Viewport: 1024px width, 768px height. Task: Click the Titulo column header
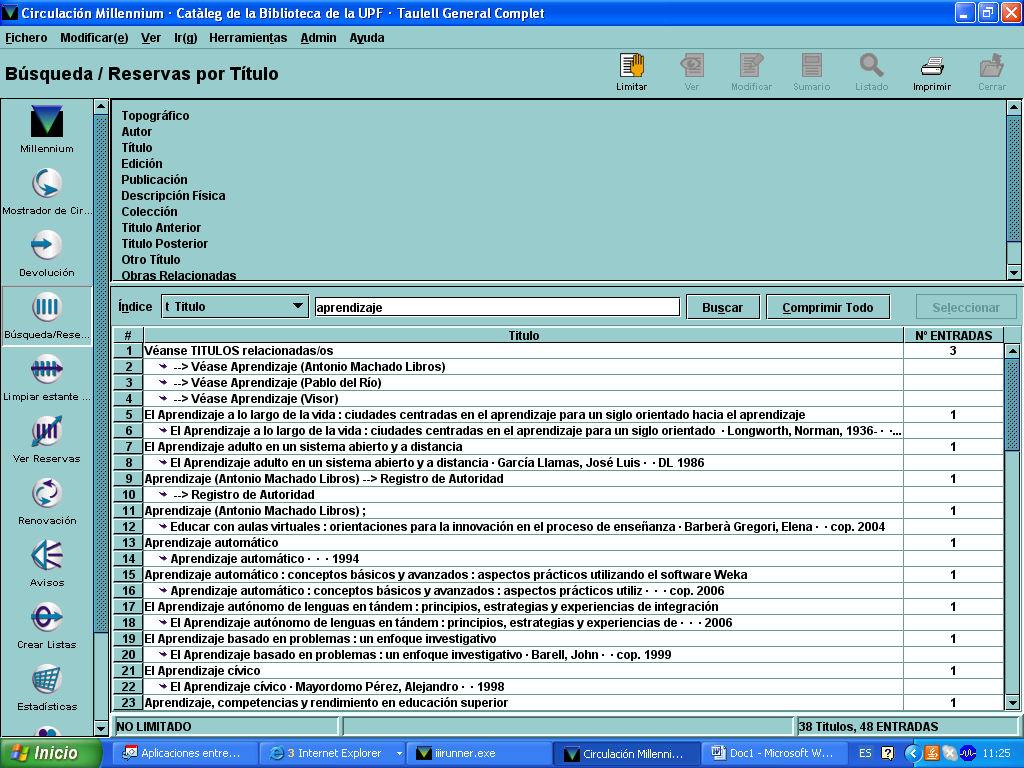[524, 335]
